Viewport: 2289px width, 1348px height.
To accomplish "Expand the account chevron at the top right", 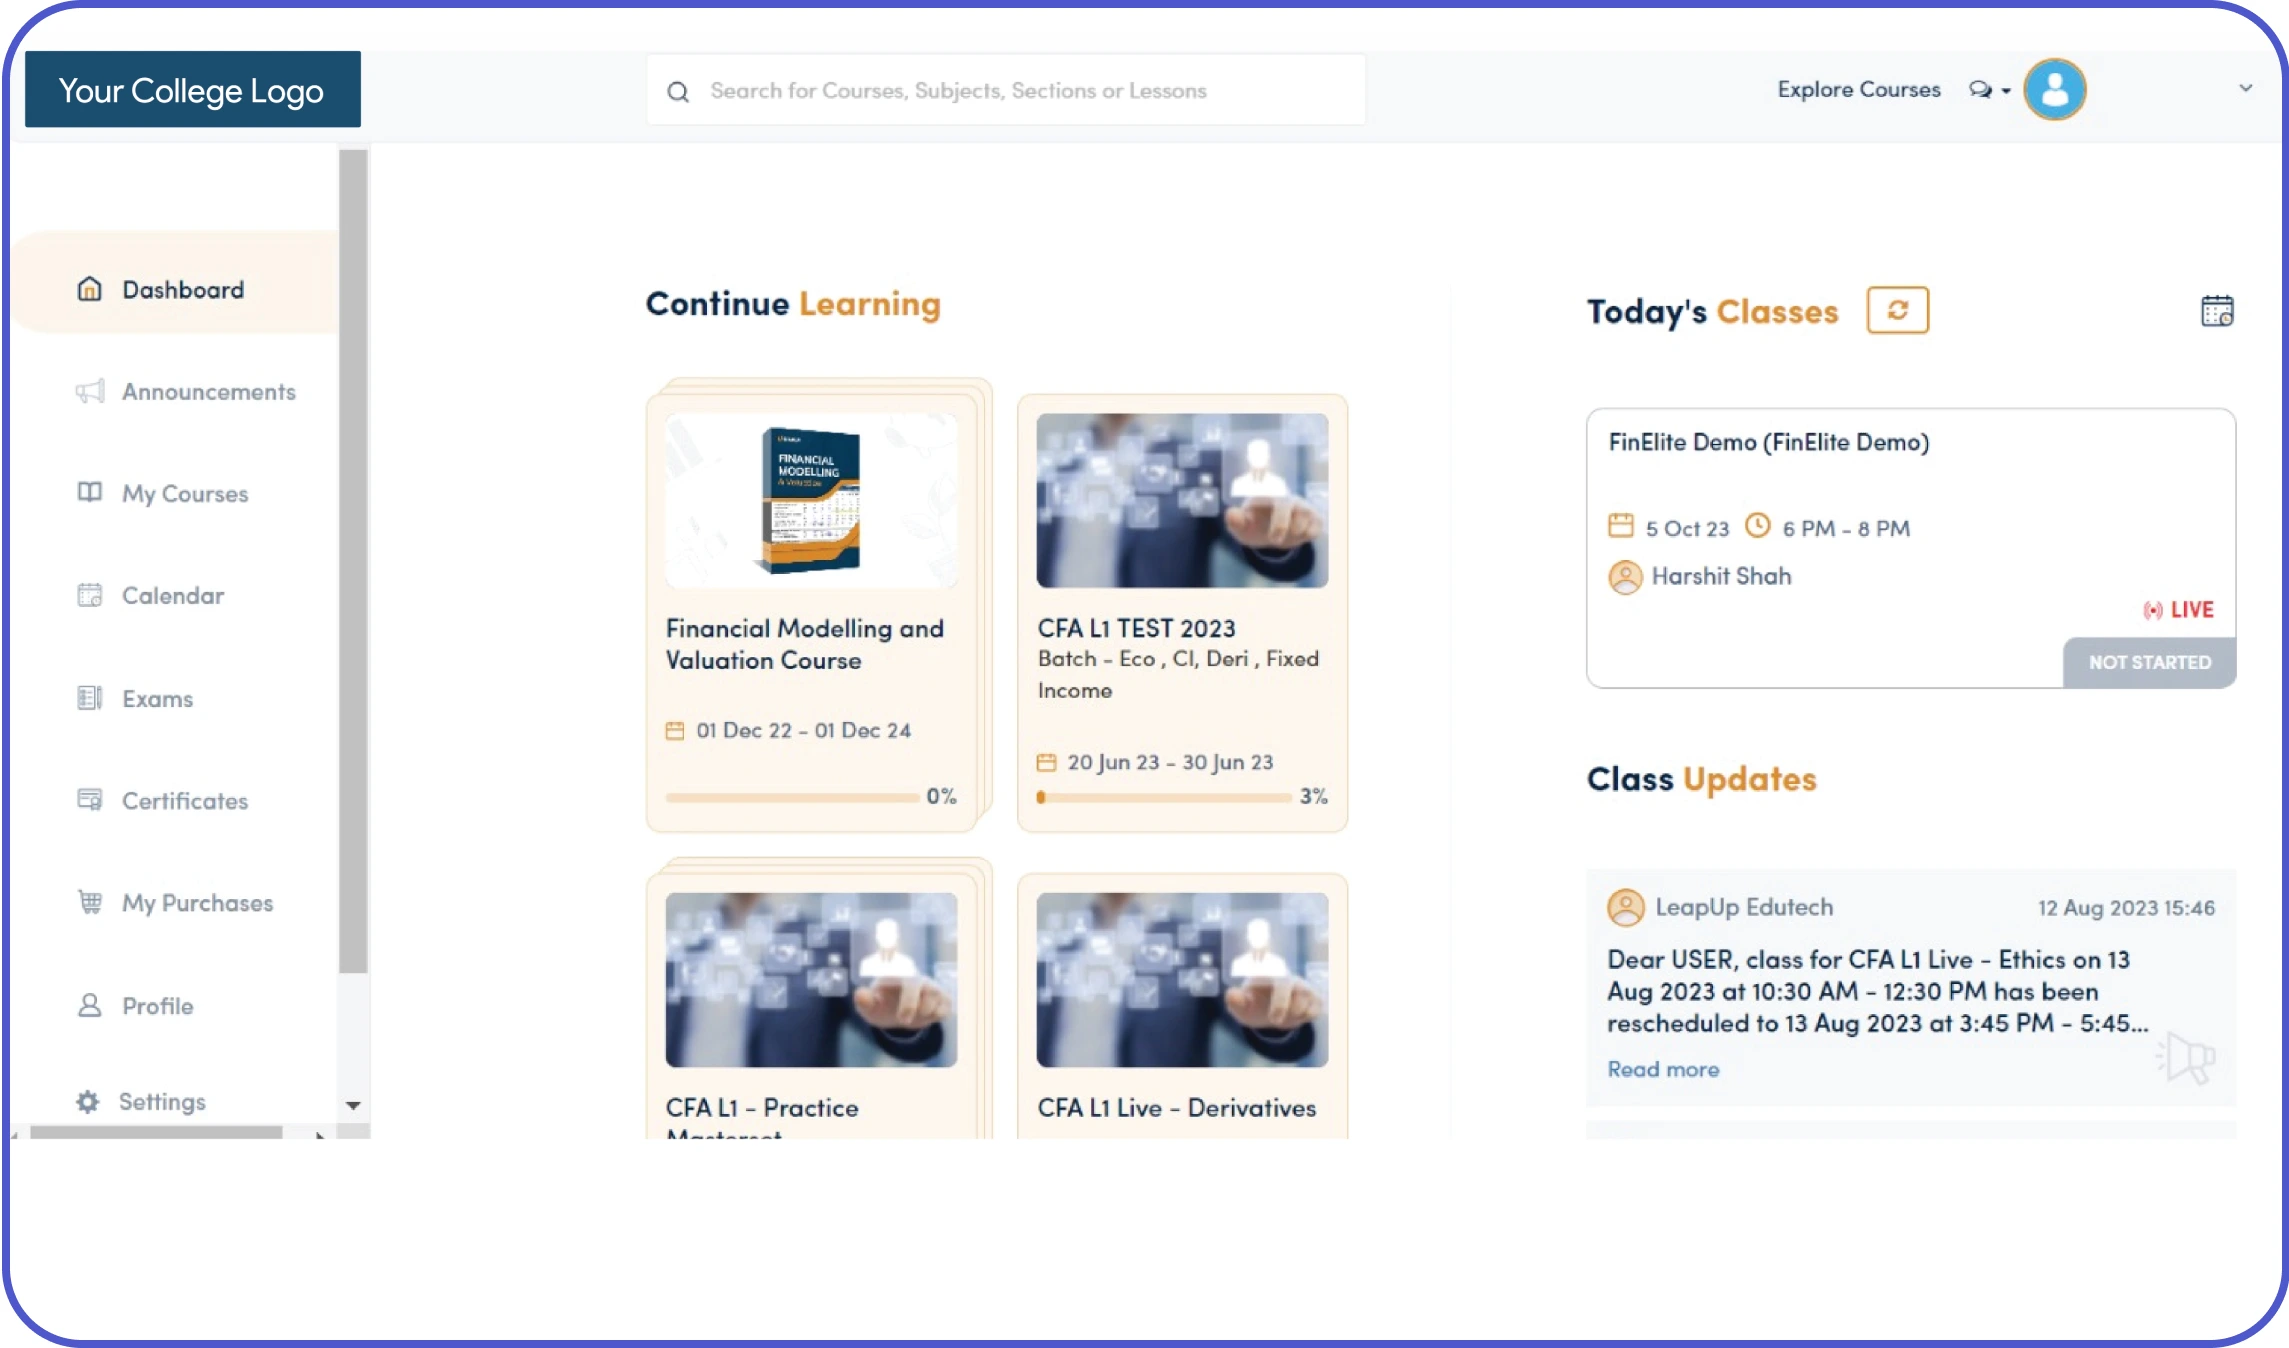I will point(2245,88).
